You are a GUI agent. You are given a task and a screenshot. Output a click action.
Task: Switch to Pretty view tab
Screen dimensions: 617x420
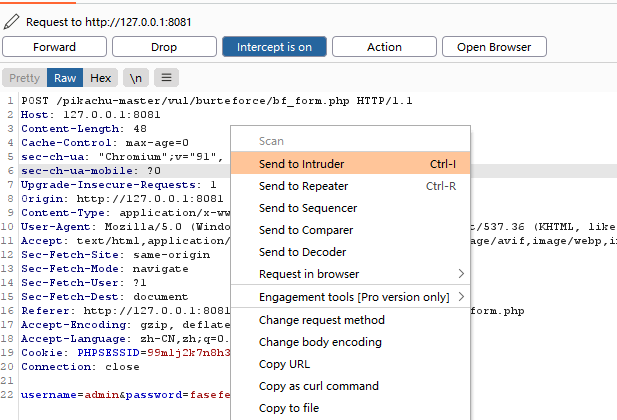pos(25,78)
